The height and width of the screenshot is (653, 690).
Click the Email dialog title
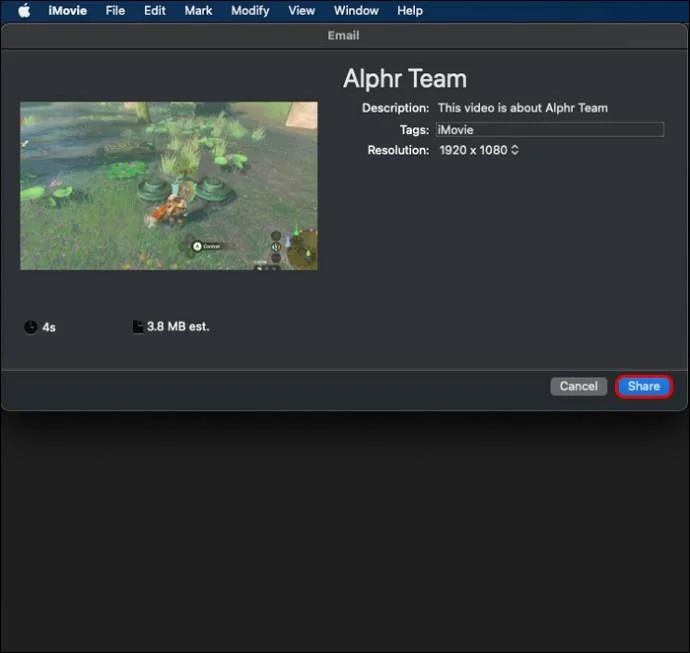coord(343,36)
